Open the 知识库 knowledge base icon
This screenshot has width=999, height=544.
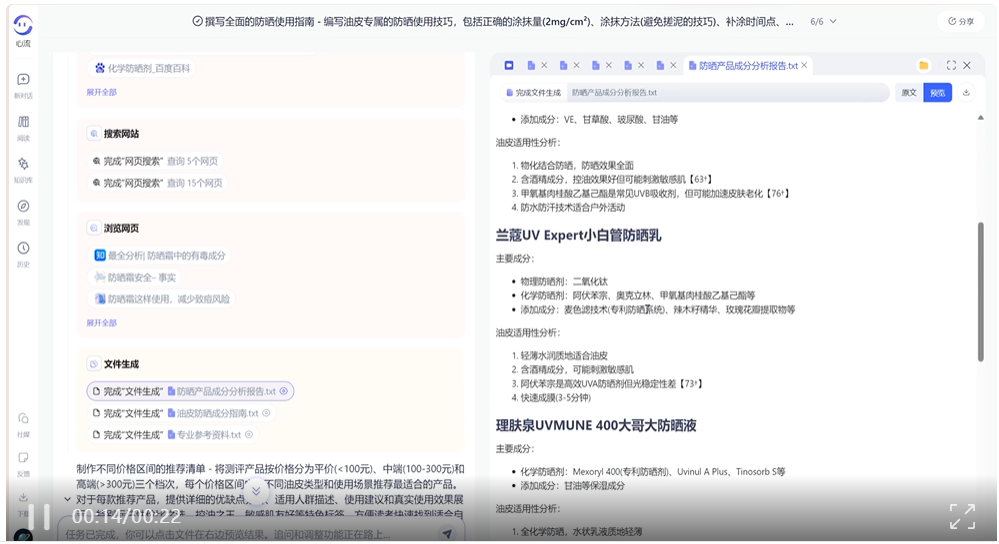click(x=23, y=164)
